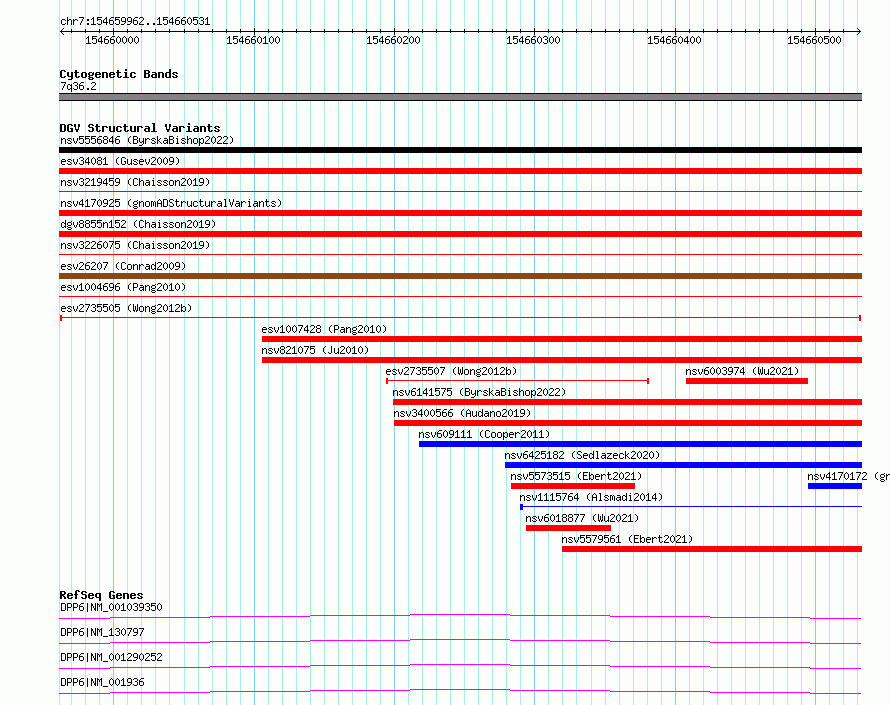This screenshot has height=705, width=890.
Task: Open nsv4170925 (gnomADStructuralVariants) entry
Action: pyautogui.click(x=171, y=203)
